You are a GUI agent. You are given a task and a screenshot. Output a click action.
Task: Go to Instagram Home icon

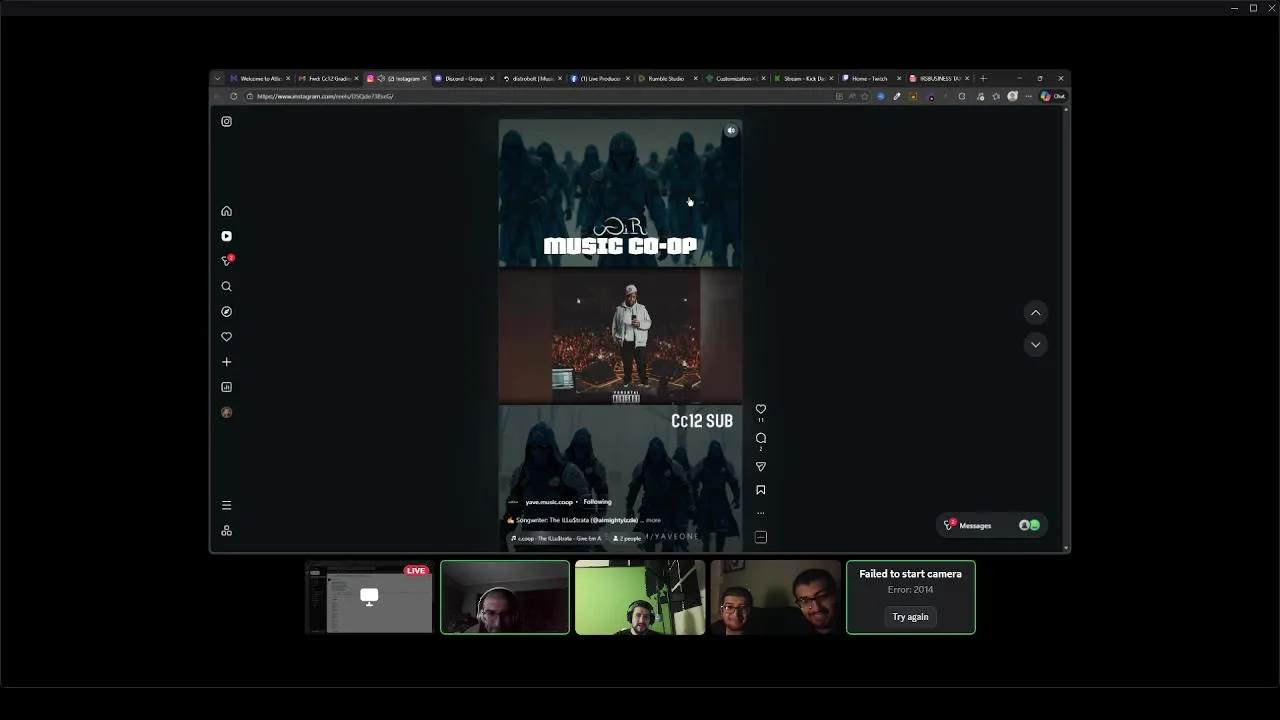[x=226, y=211]
